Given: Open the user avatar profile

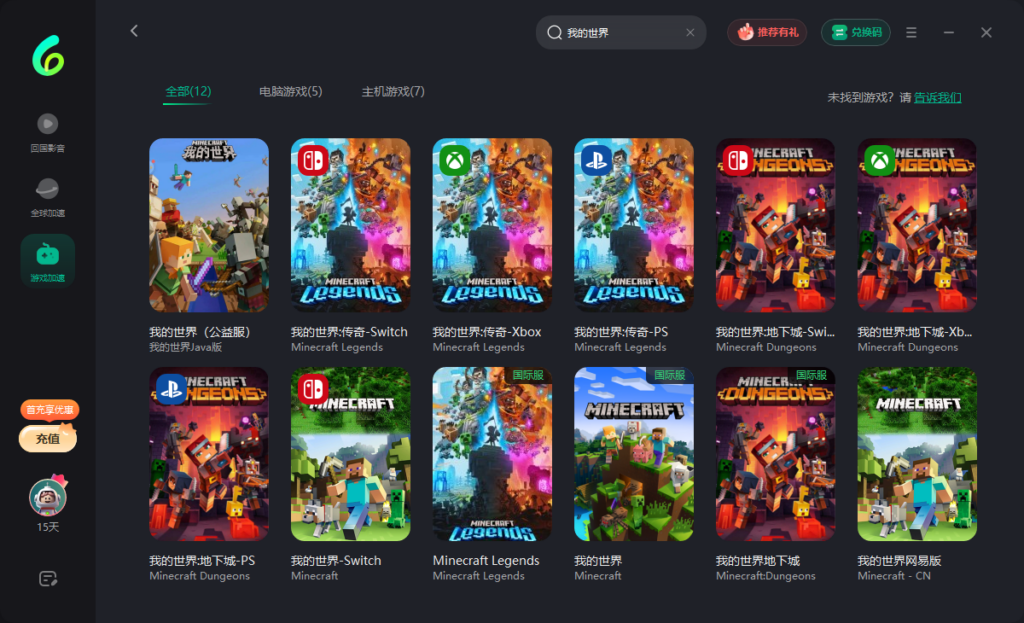Looking at the screenshot, I should click(48, 498).
